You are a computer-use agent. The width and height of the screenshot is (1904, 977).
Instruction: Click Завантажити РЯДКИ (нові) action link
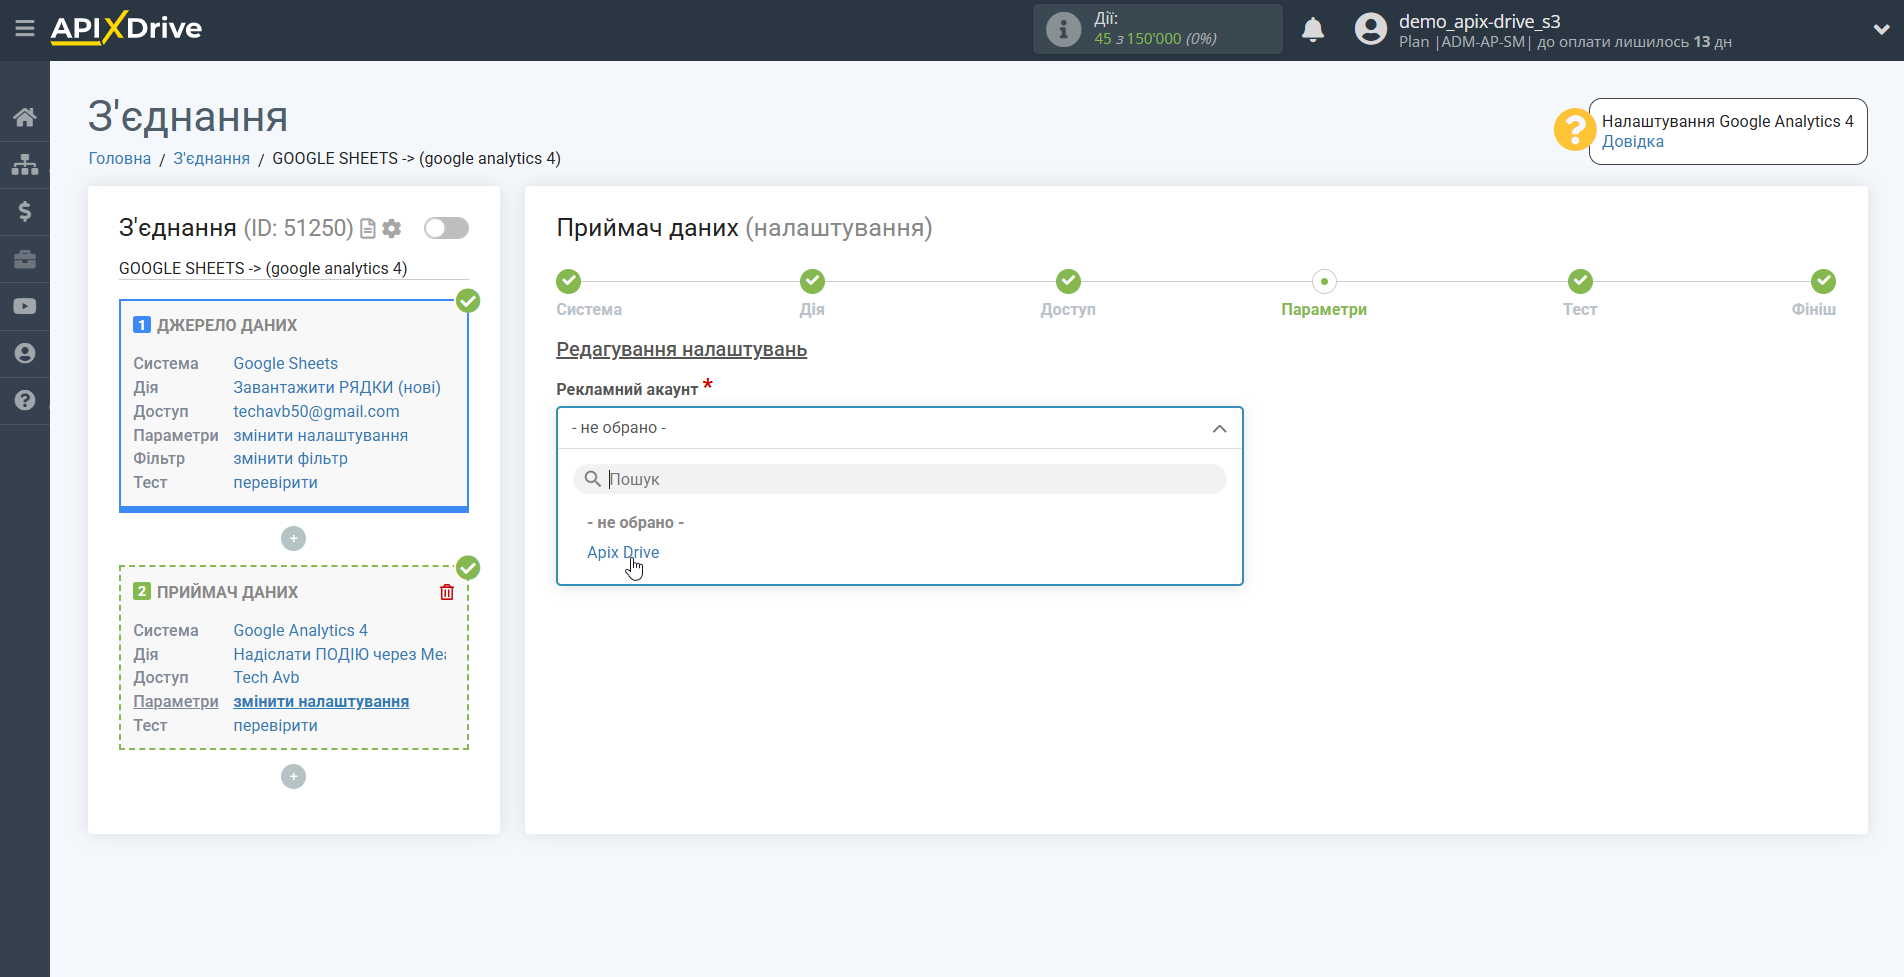(x=337, y=388)
